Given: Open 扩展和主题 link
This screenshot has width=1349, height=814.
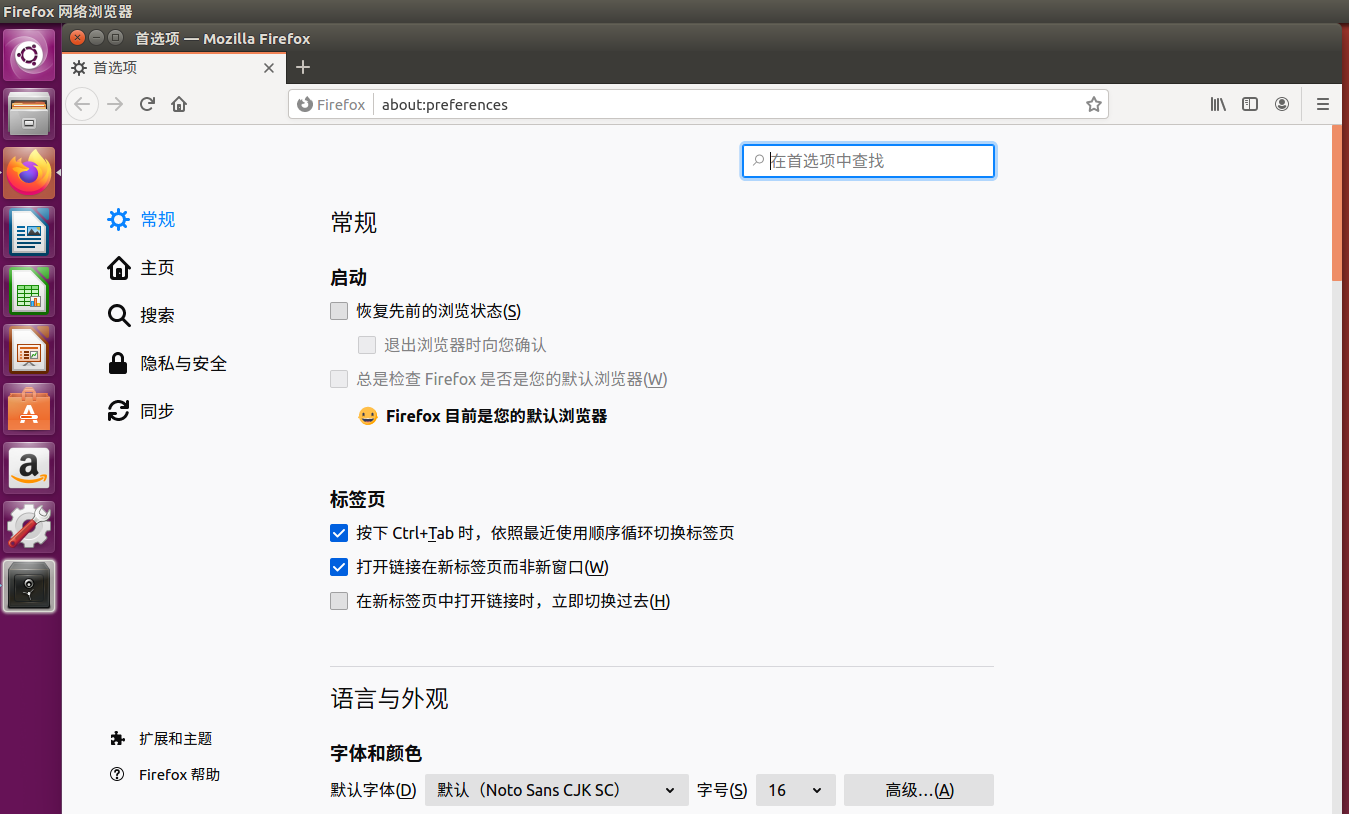Looking at the screenshot, I should (x=162, y=739).
